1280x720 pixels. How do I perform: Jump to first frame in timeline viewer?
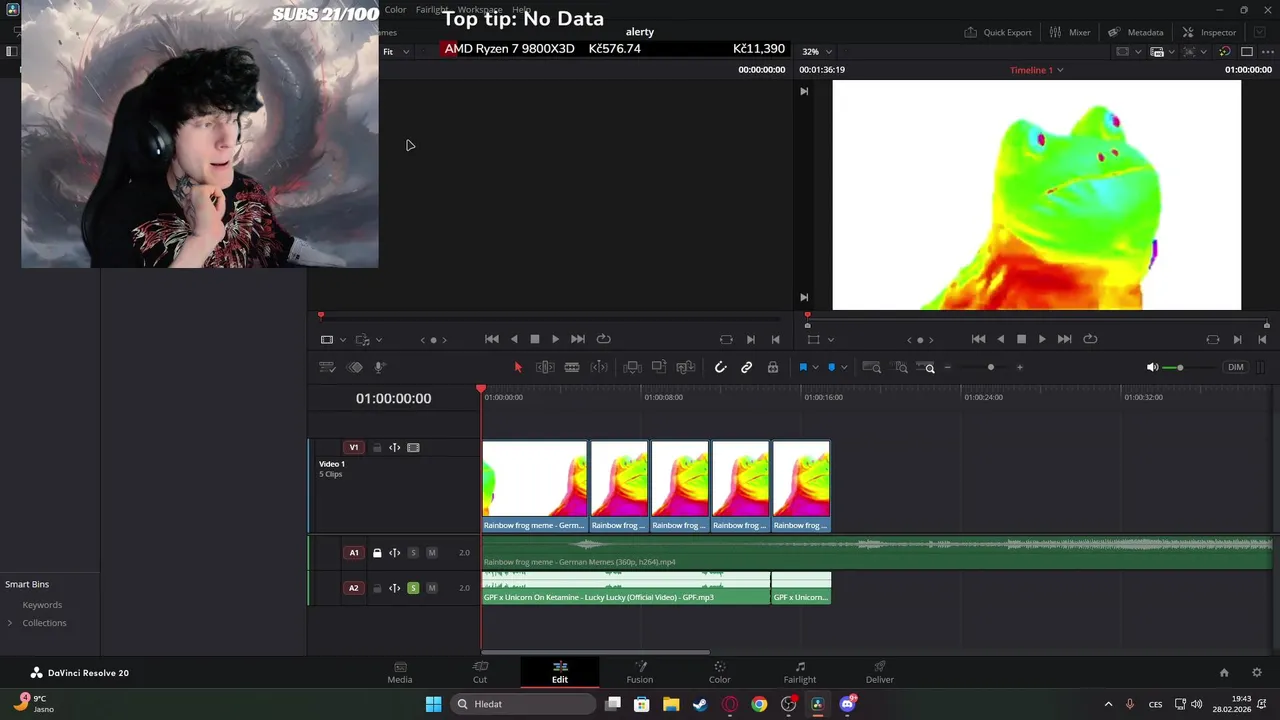point(978,340)
